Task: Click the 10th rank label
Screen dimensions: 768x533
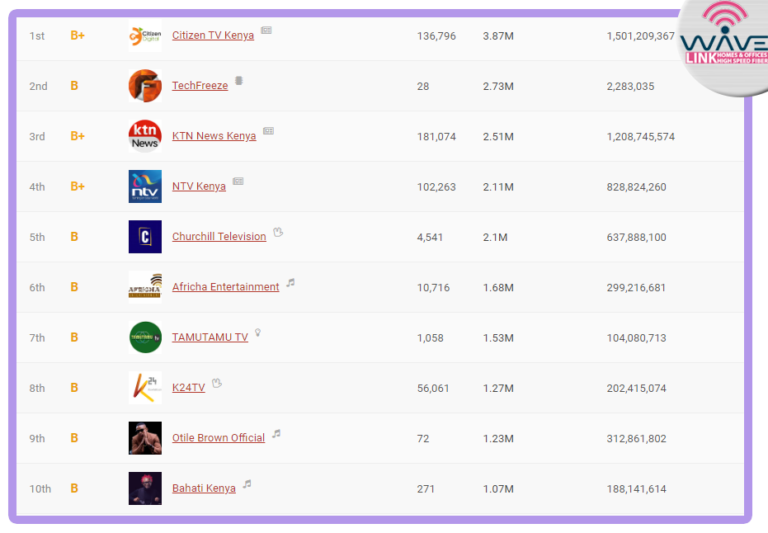Action: (40, 488)
